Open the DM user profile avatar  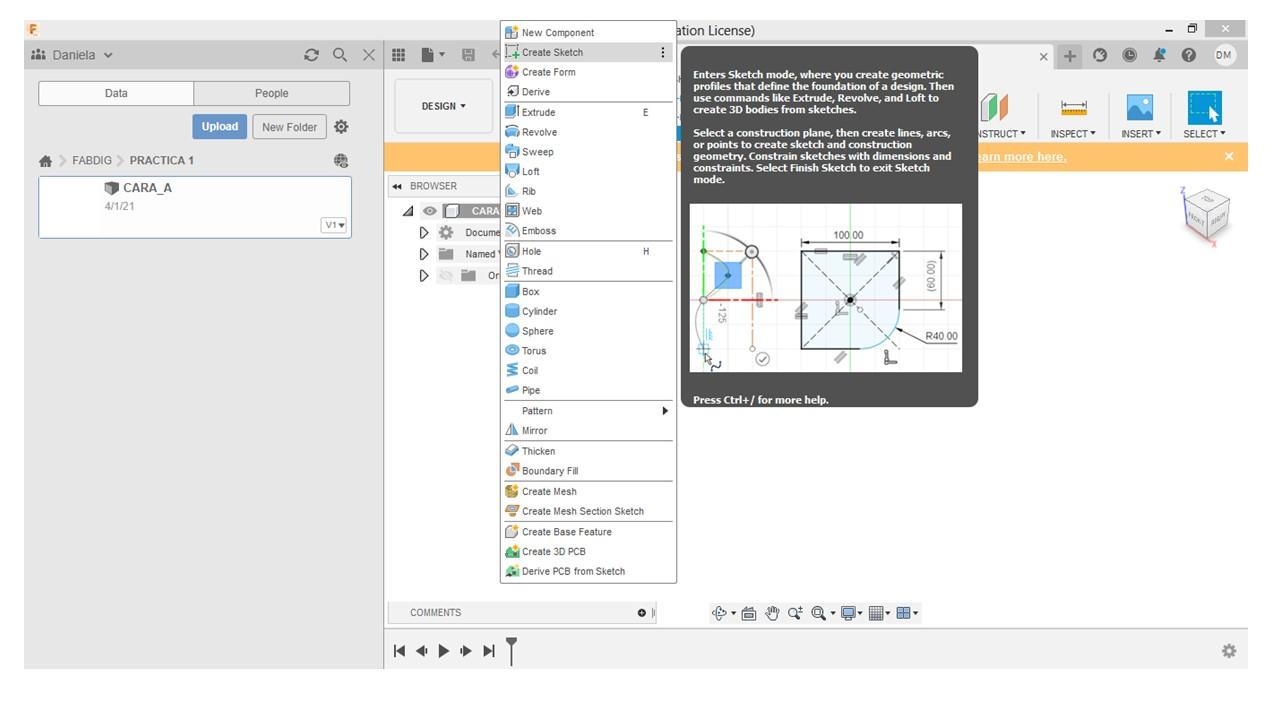click(x=1224, y=55)
